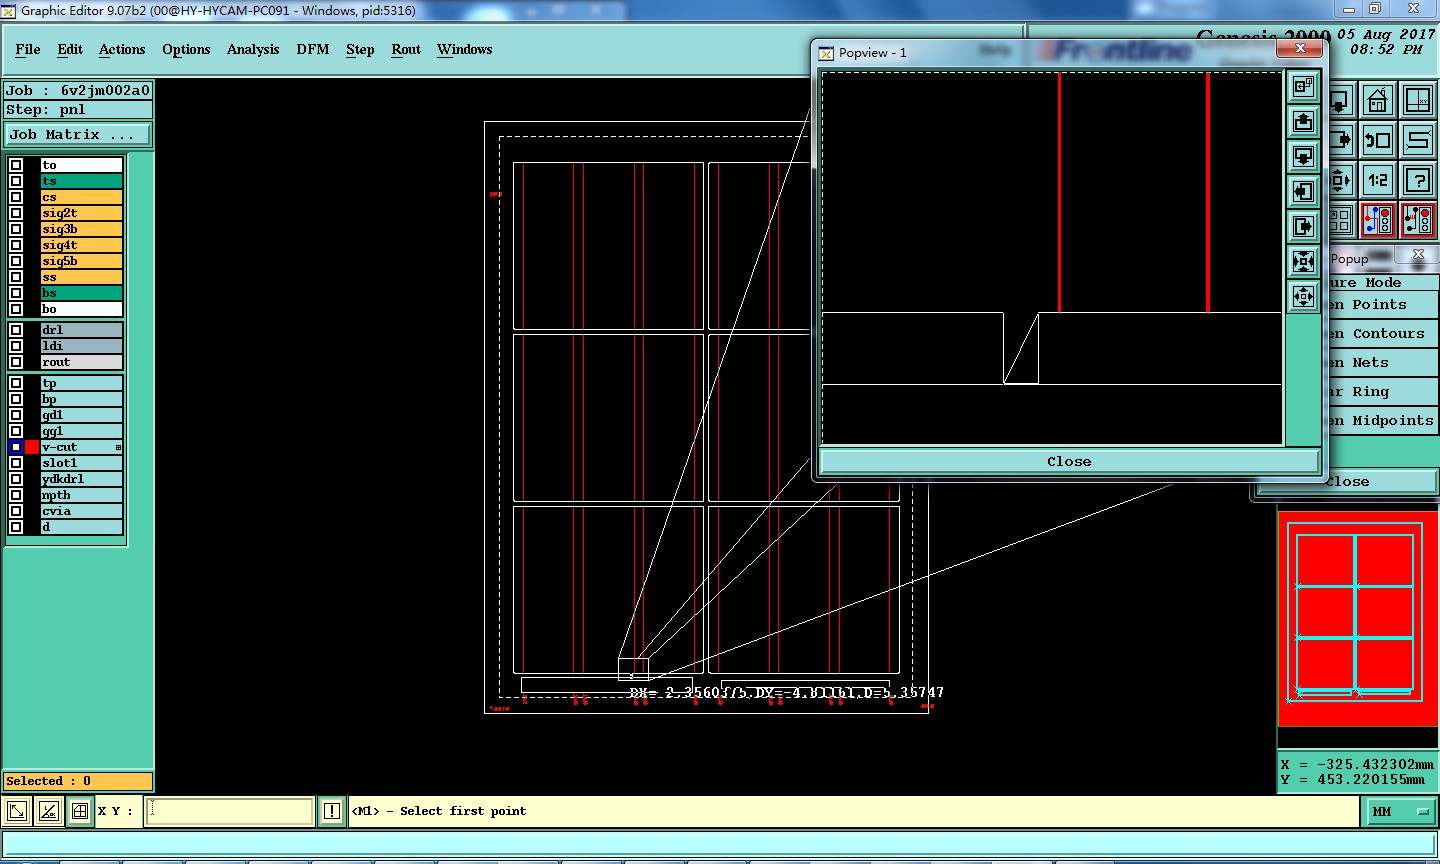Click red color swatch of v-cut layer
Image resolution: width=1440 pixels, height=864 pixels.
point(32,447)
